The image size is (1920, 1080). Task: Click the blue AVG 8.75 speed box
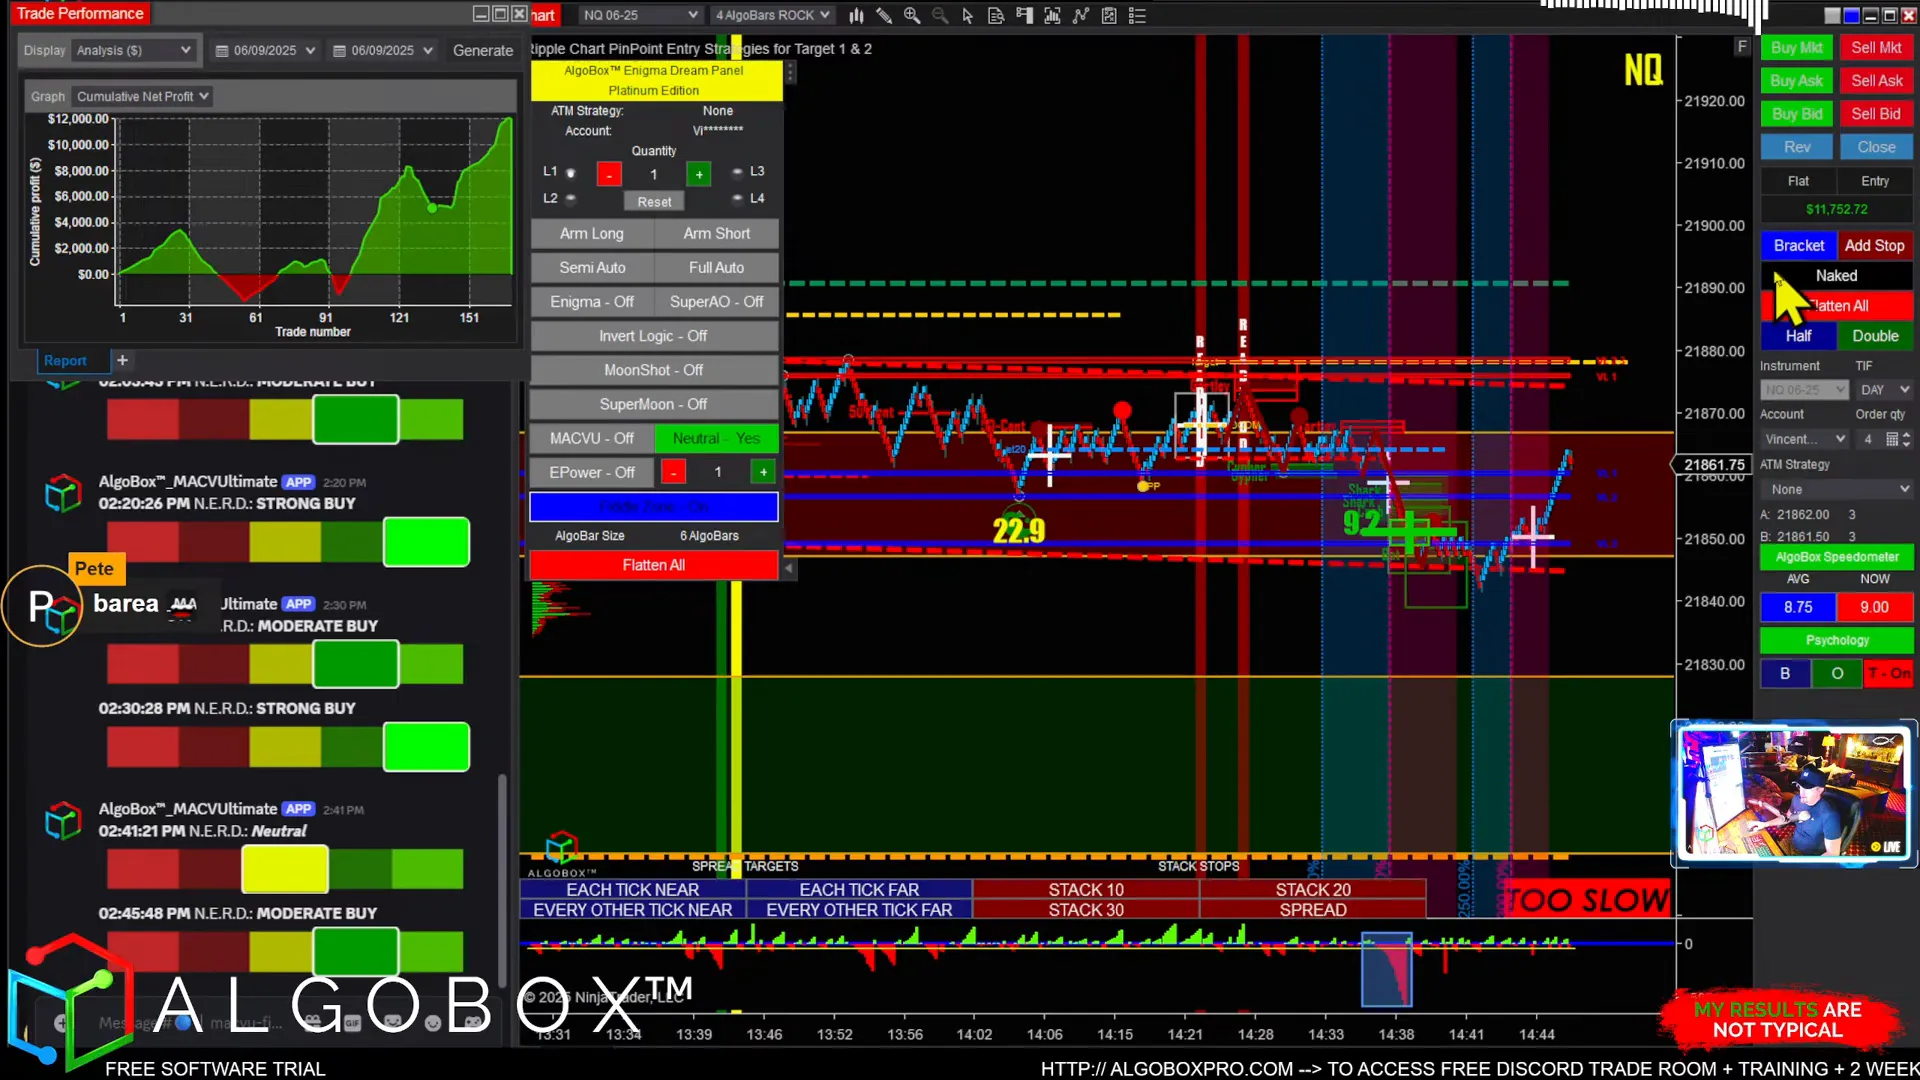point(1798,607)
